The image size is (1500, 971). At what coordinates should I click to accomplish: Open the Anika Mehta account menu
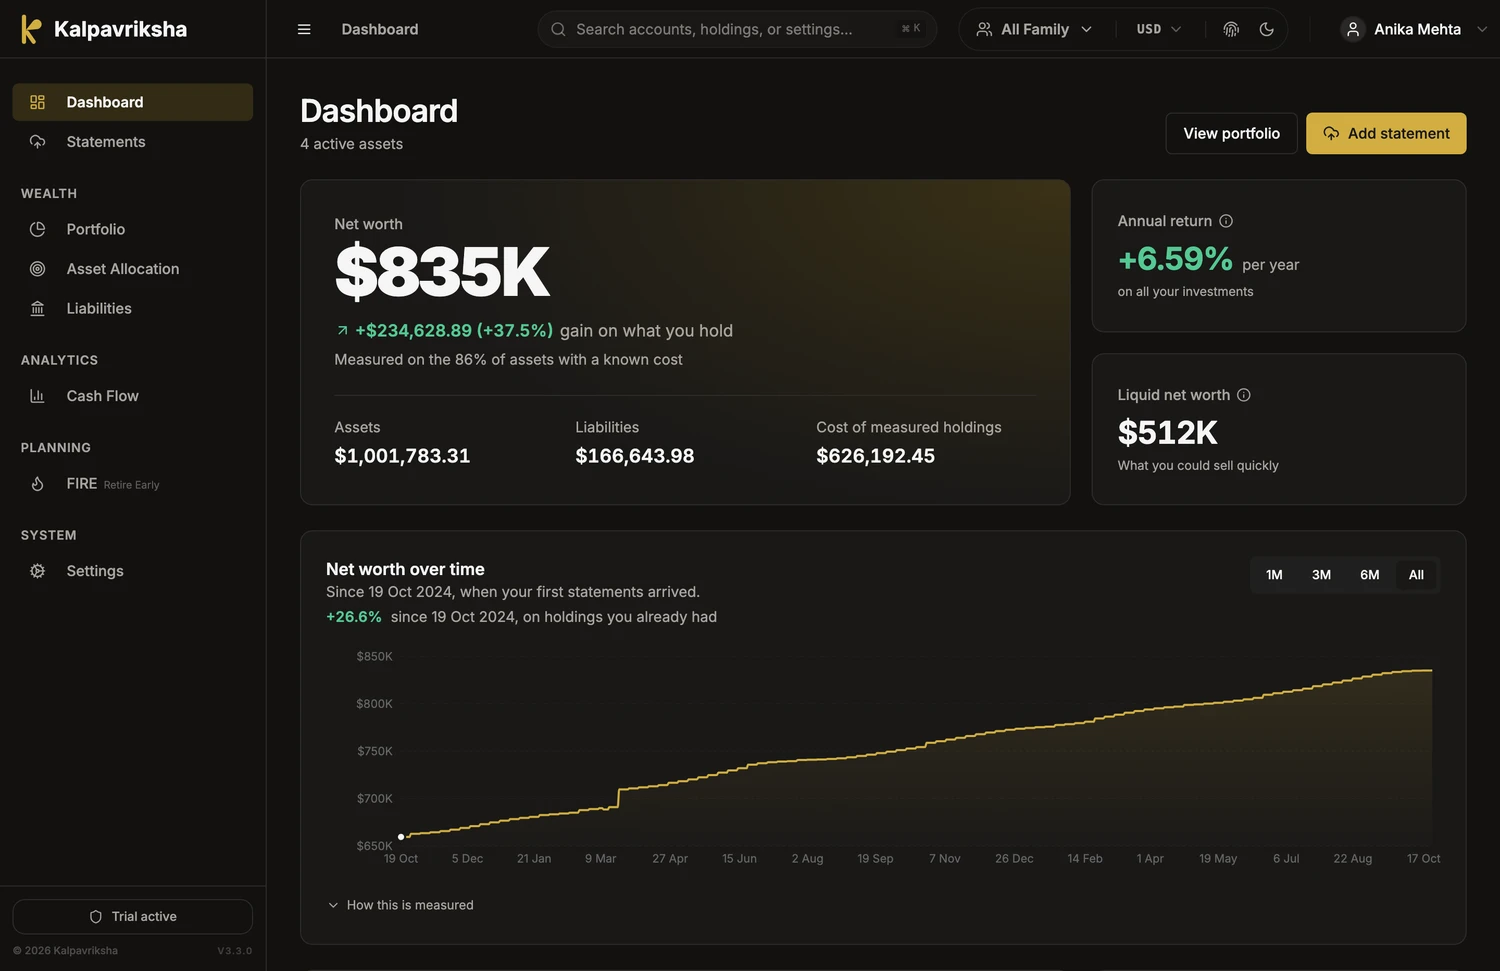coord(1414,29)
